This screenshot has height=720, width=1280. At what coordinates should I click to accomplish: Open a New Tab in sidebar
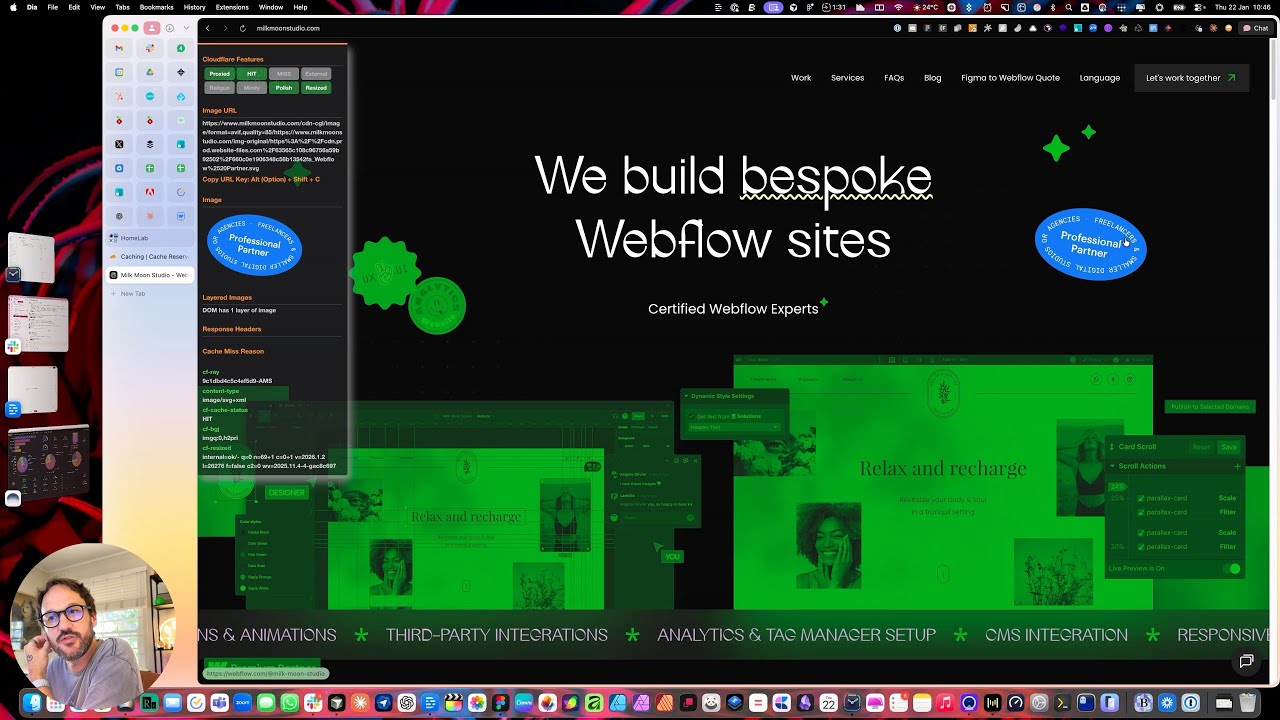point(151,294)
